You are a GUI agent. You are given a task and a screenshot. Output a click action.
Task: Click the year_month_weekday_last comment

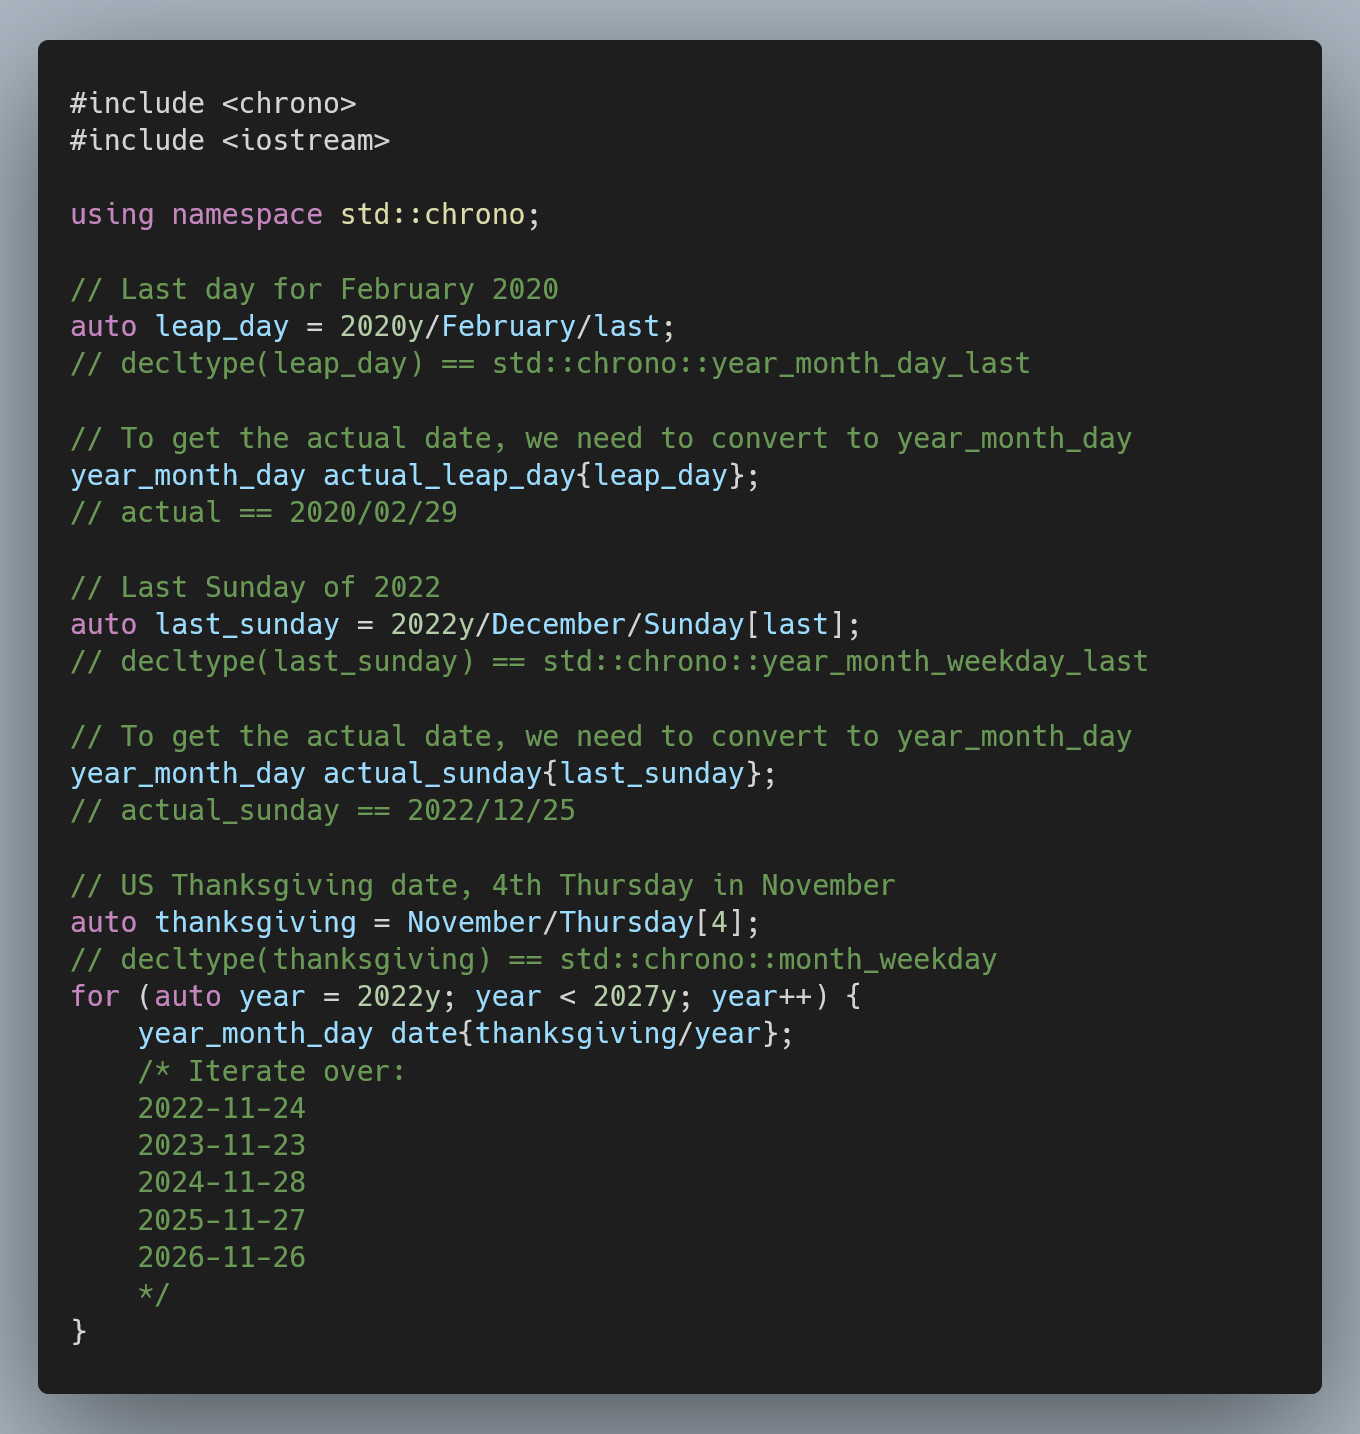[x=844, y=661]
